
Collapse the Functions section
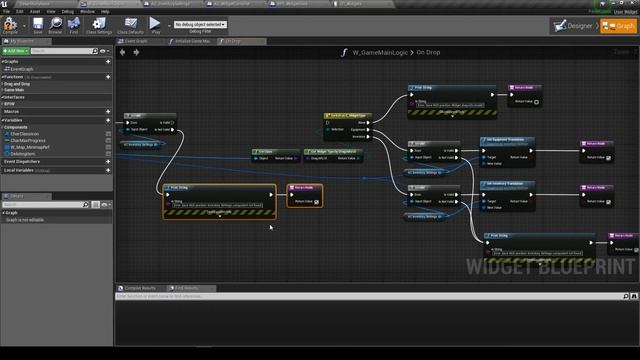[2, 77]
